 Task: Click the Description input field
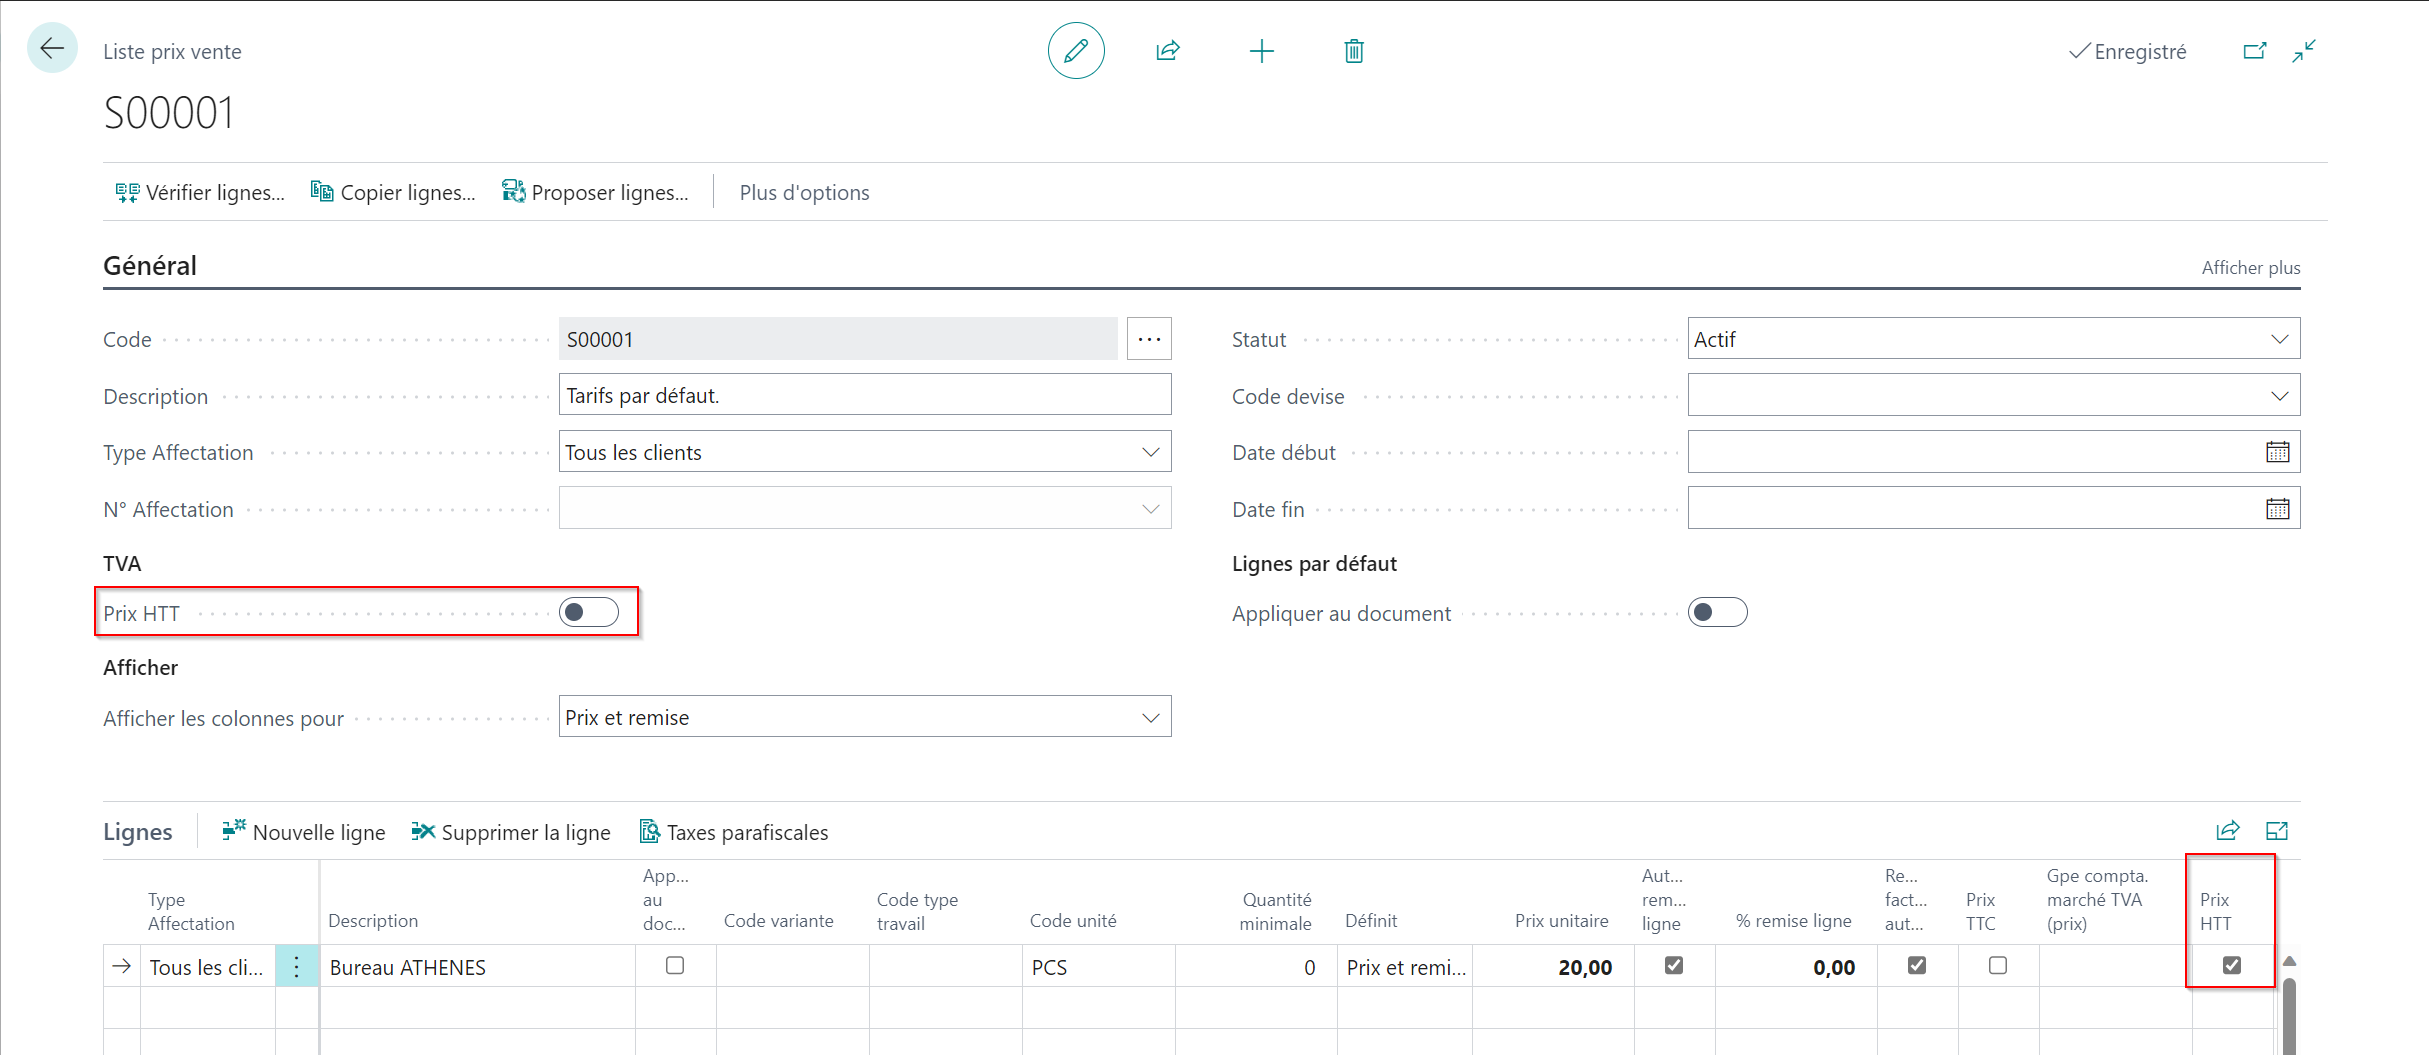[865, 395]
